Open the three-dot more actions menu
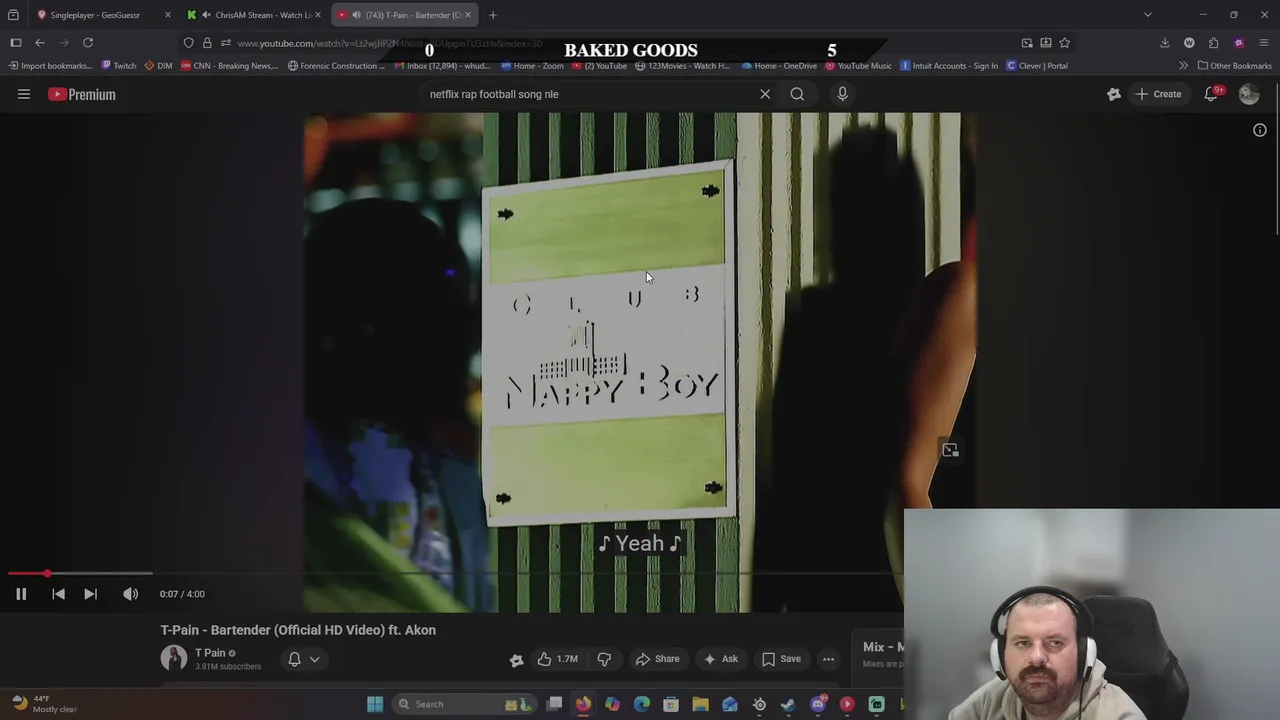Viewport: 1280px width, 720px height. point(828,659)
